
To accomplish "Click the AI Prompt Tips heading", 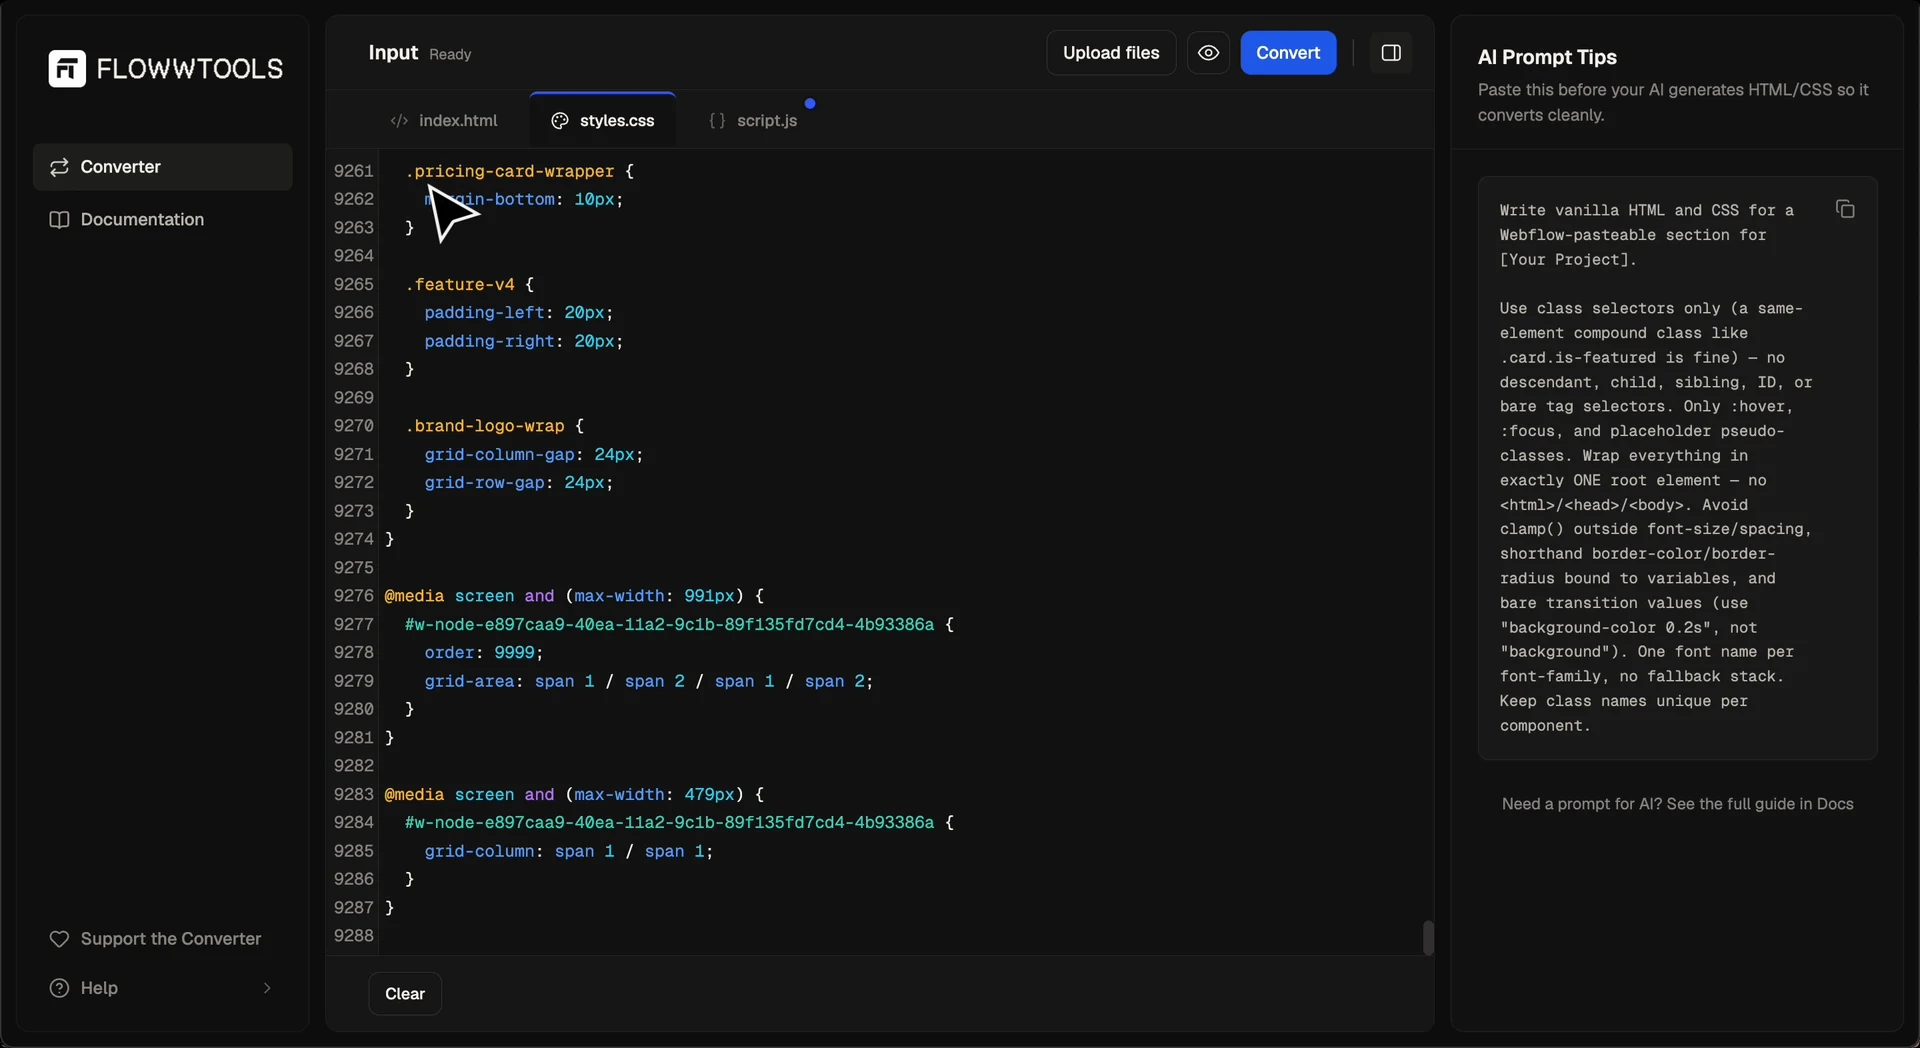I will (x=1547, y=57).
